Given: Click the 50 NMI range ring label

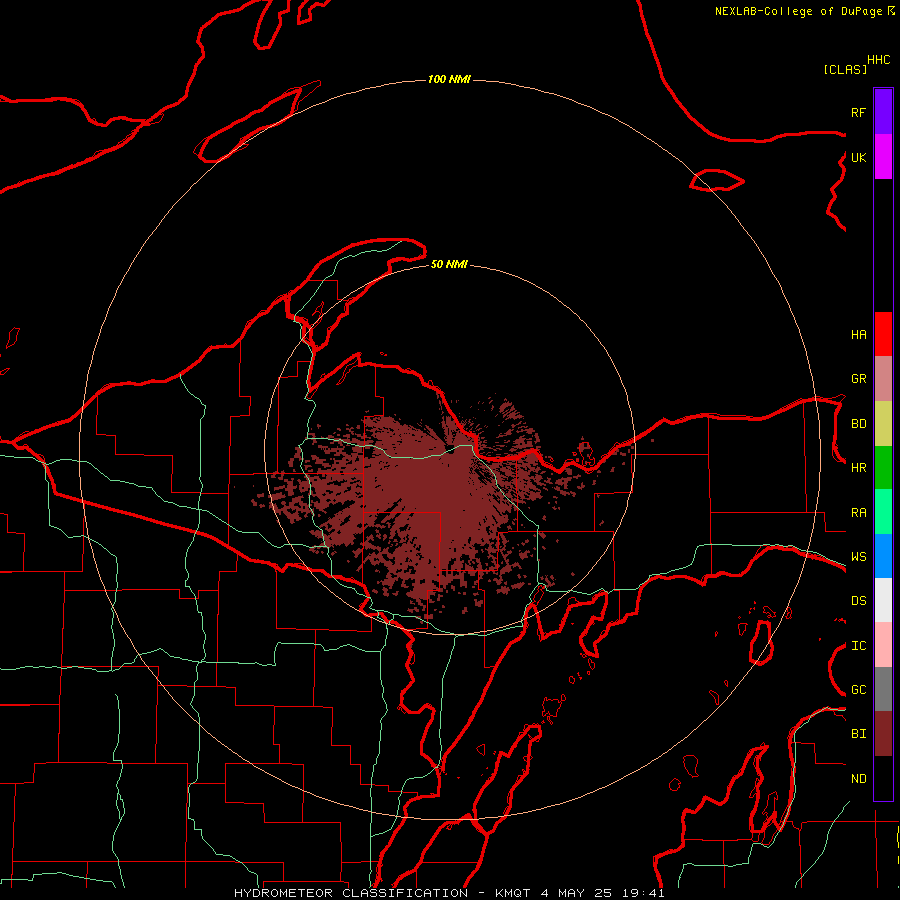Looking at the screenshot, I should pos(449,264).
